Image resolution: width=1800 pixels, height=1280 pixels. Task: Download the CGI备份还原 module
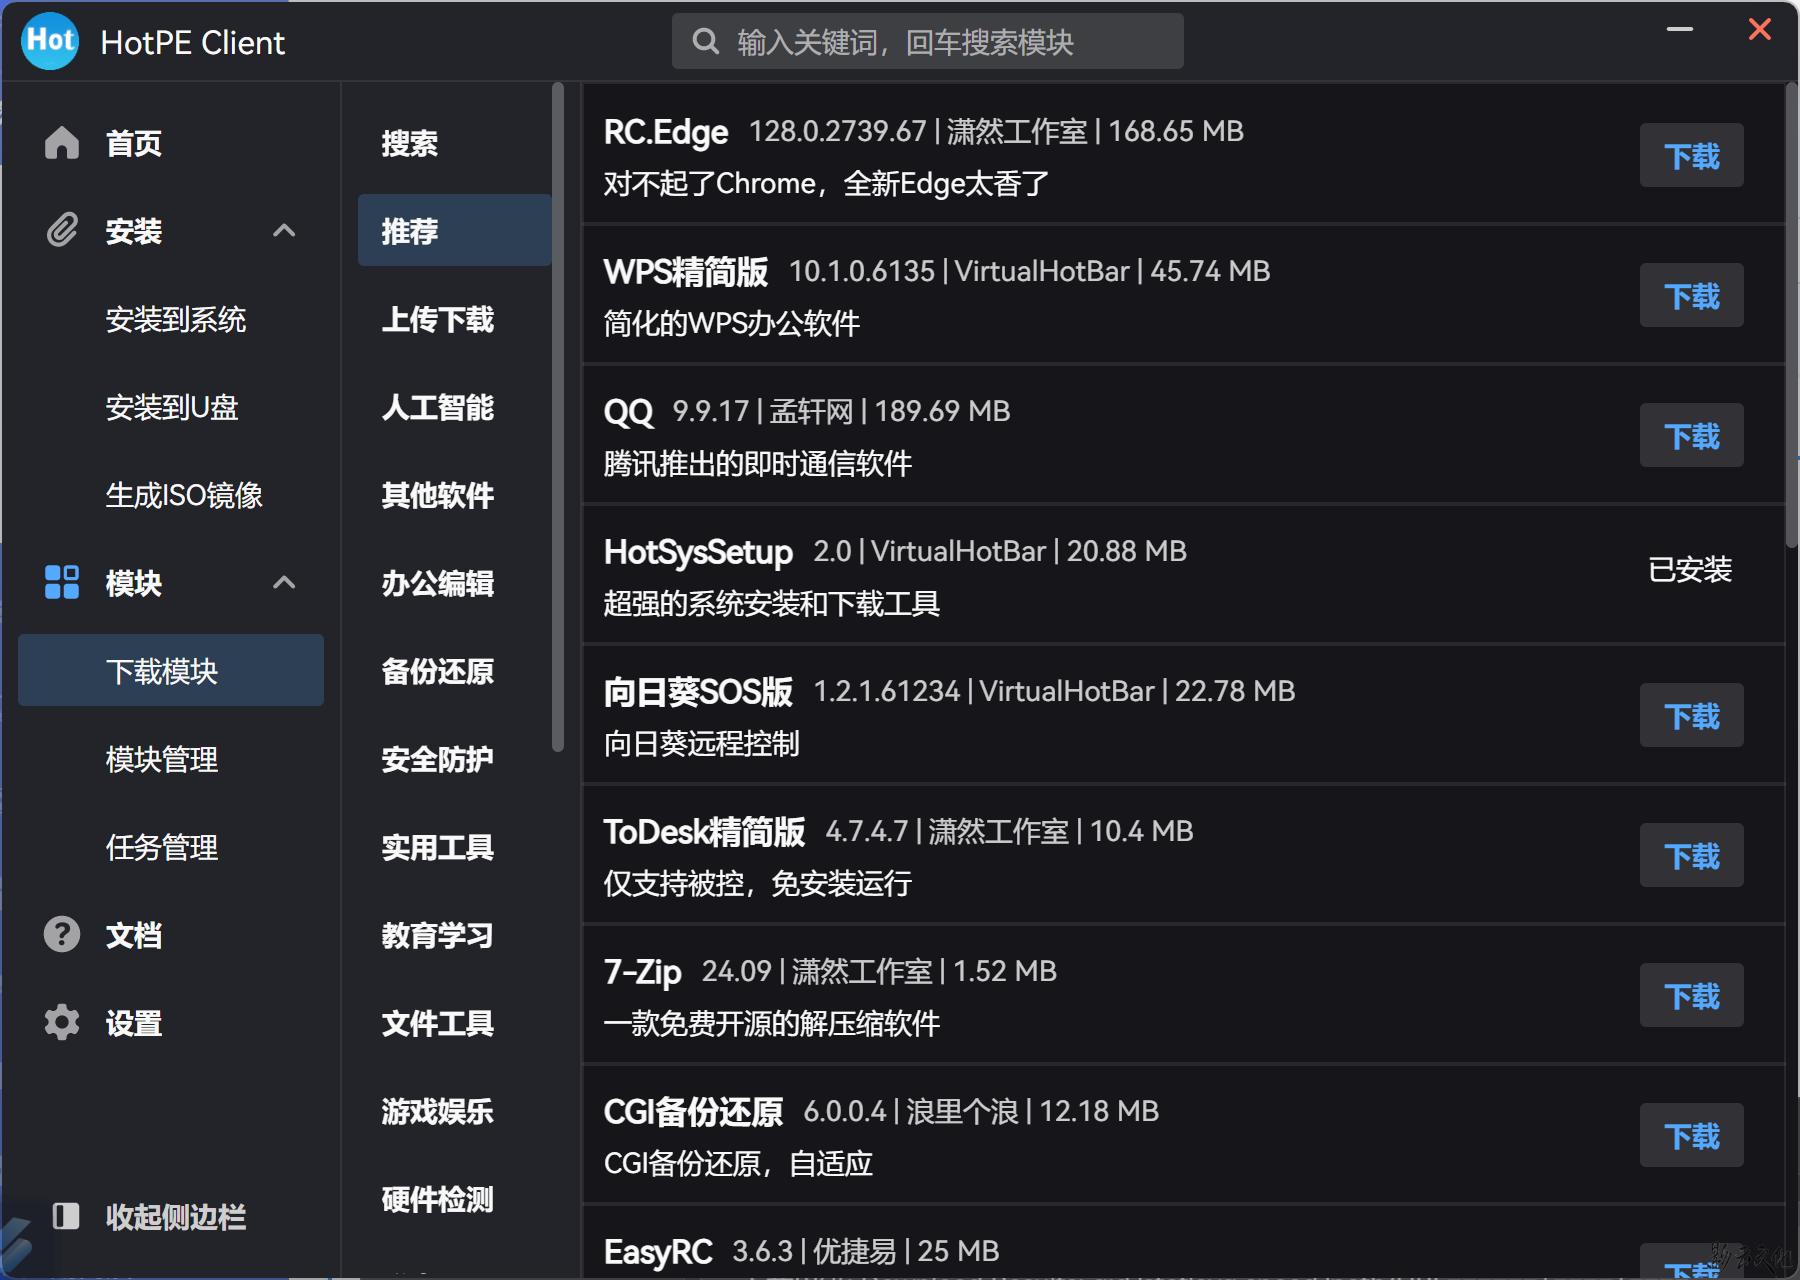[1691, 1135]
